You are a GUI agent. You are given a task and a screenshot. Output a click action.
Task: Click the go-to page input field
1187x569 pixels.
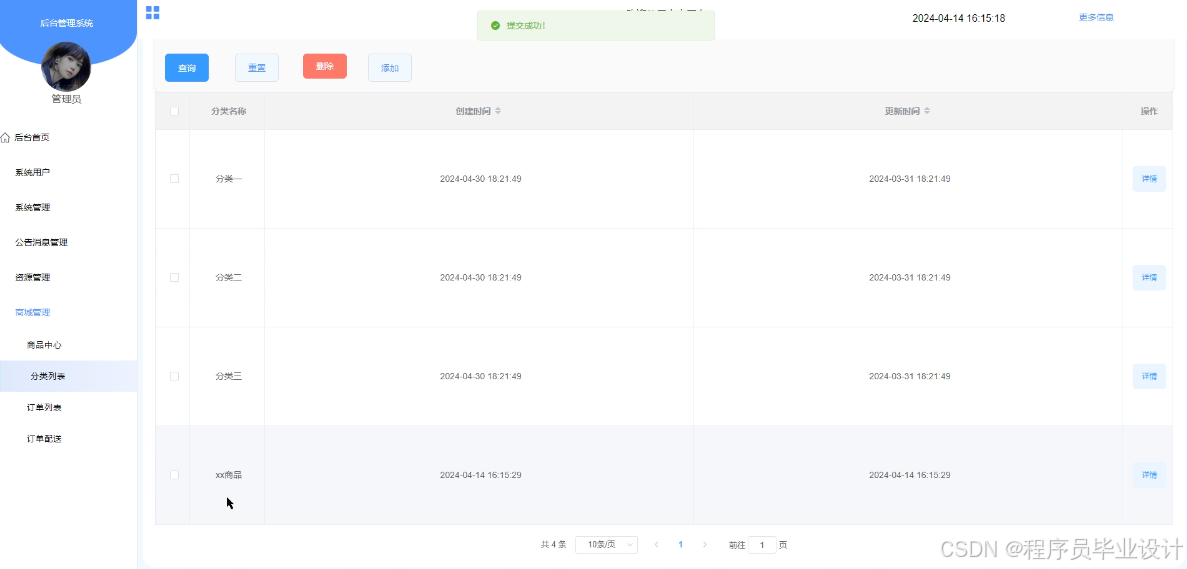762,545
